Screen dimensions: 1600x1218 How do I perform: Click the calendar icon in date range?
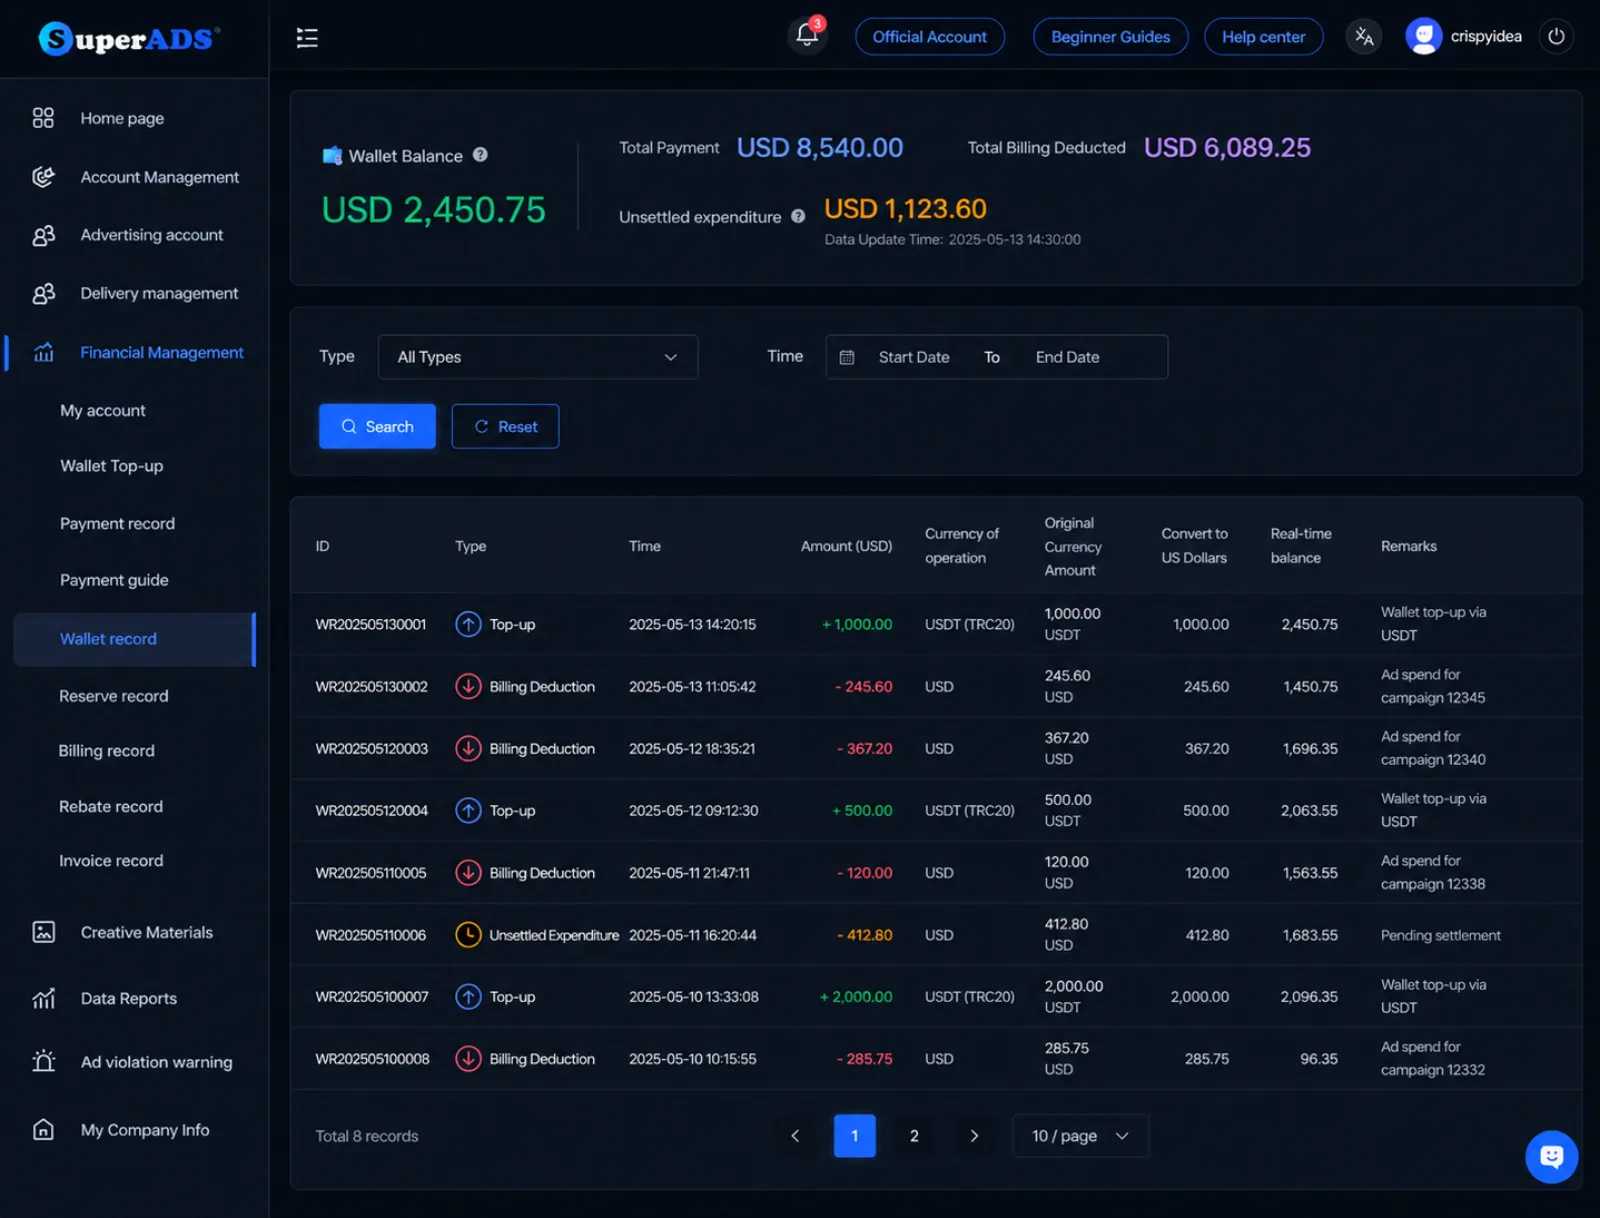(x=847, y=357)
